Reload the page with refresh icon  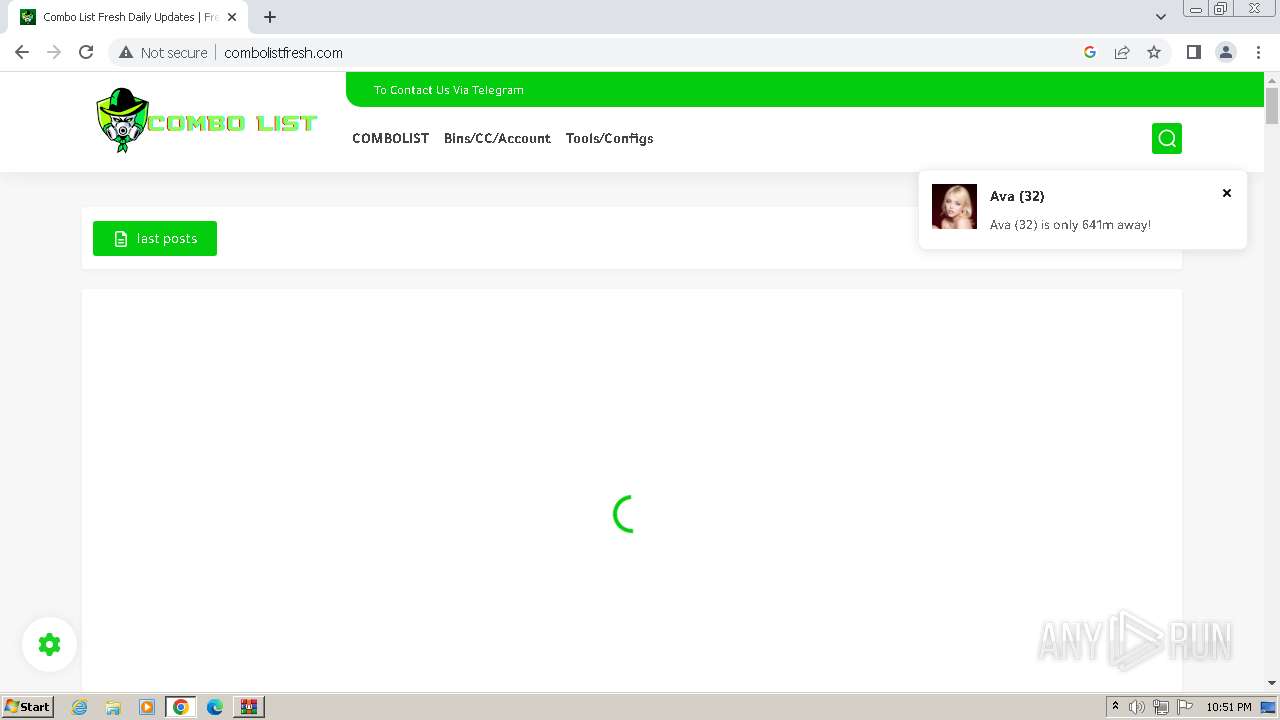pos(86,52)
